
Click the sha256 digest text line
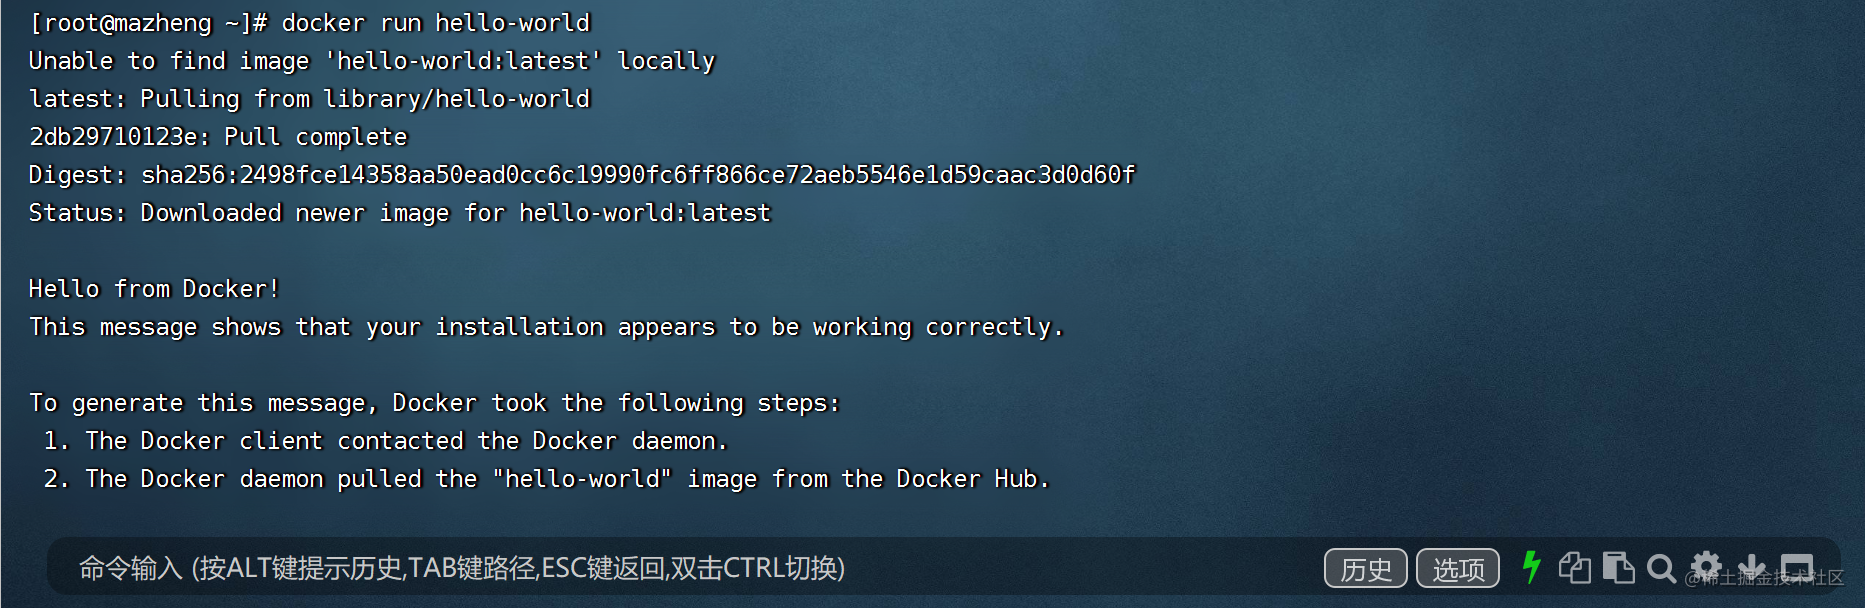[x=582, y=175]
